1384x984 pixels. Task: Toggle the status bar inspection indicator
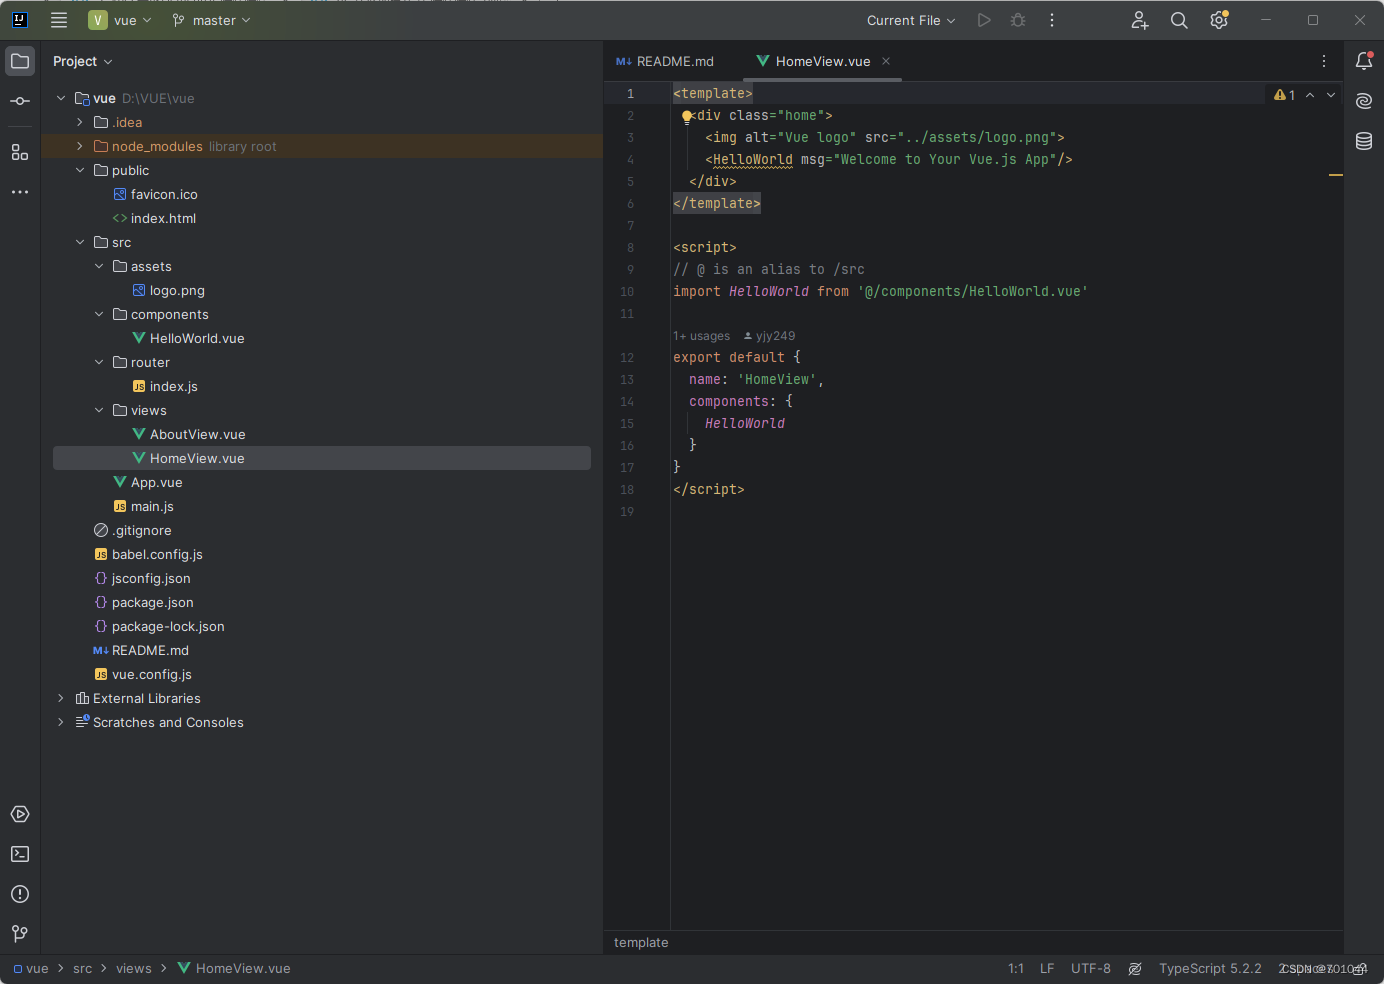[1135, 969]
